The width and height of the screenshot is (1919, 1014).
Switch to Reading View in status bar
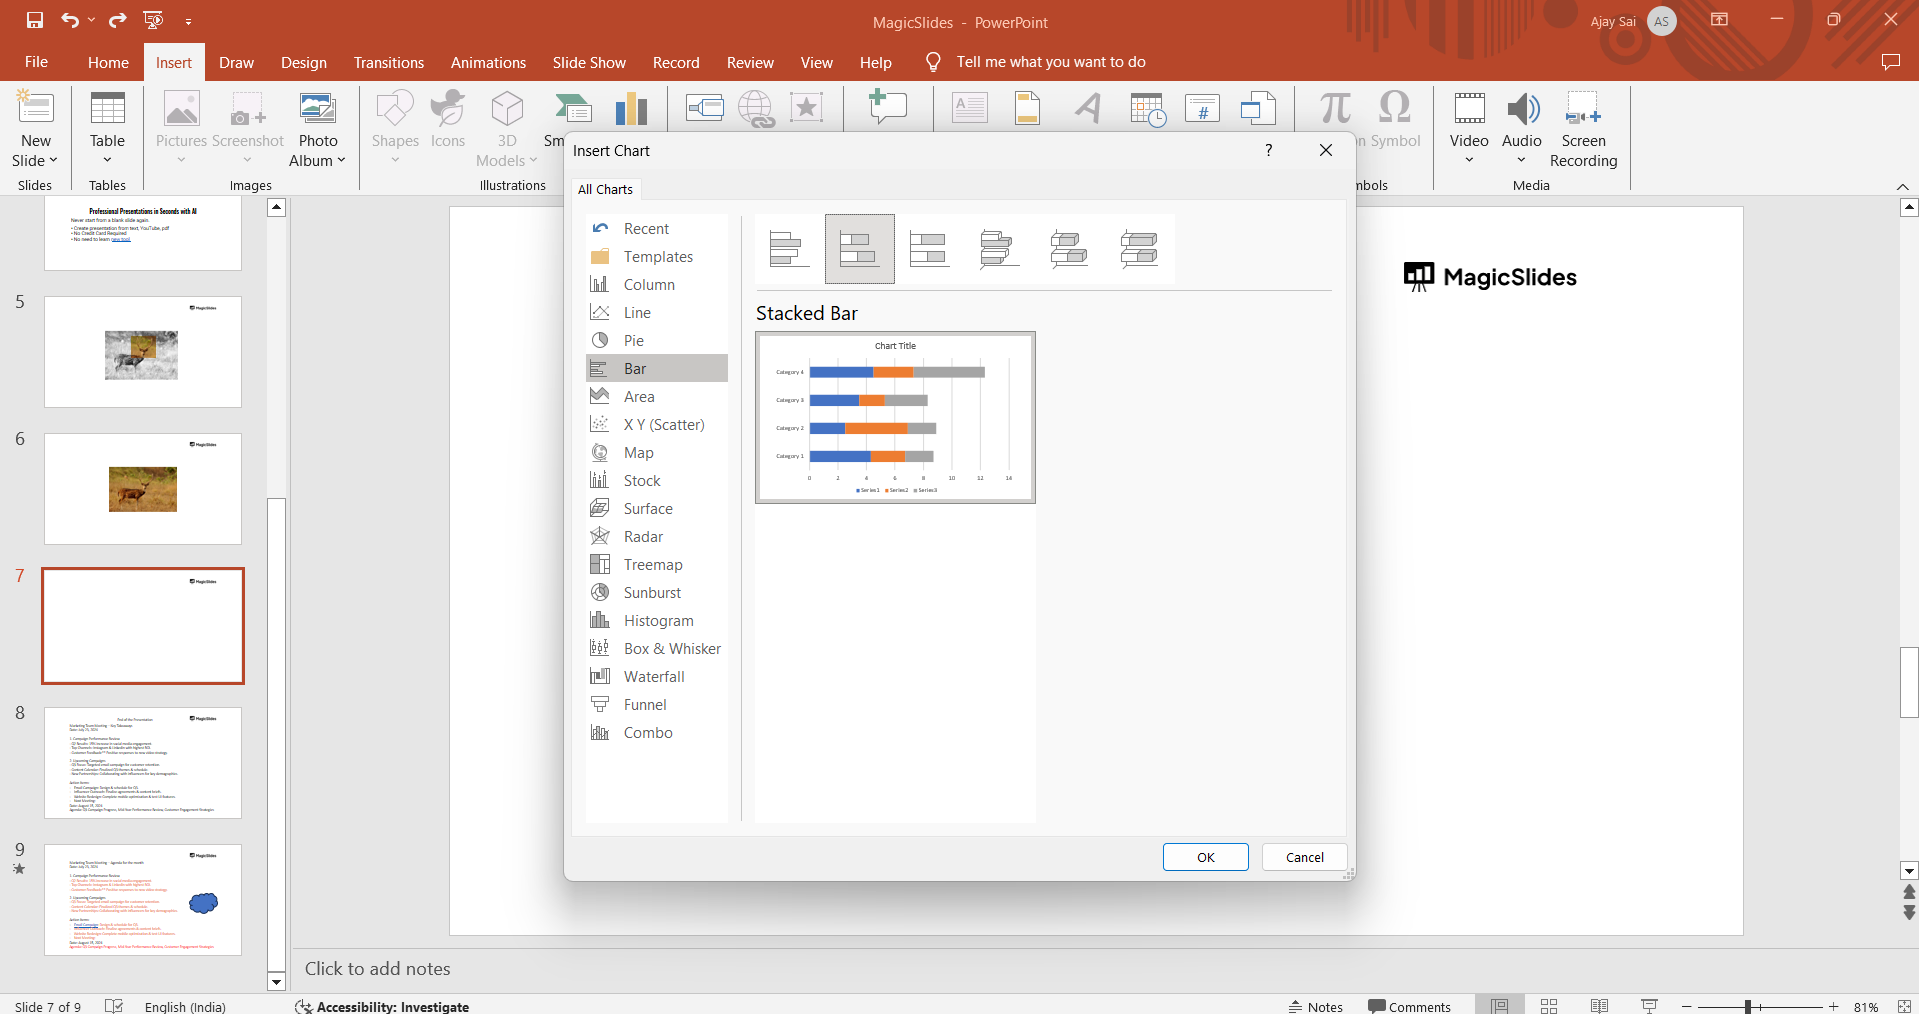pyautogui.click(x=1599, y=1006)
